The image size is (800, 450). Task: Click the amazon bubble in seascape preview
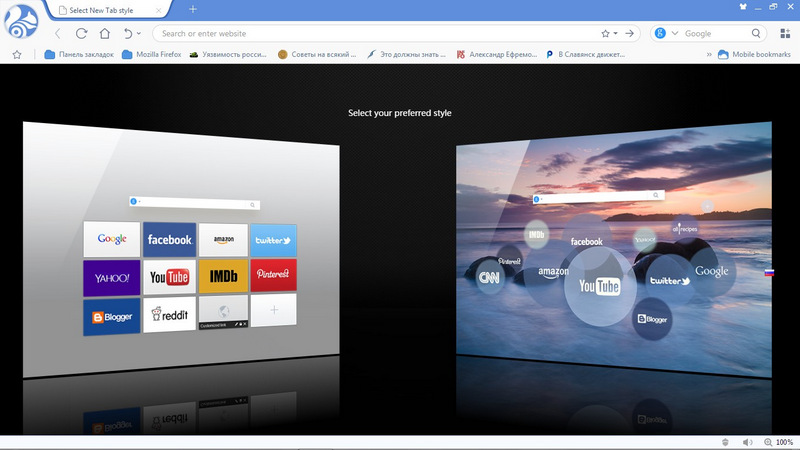tap(554, 273)
